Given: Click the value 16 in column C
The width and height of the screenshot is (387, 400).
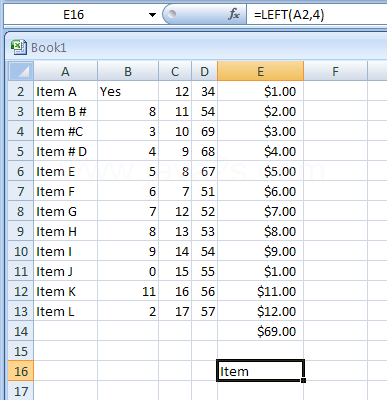Looking at the screenshot, I should [175, 291].
